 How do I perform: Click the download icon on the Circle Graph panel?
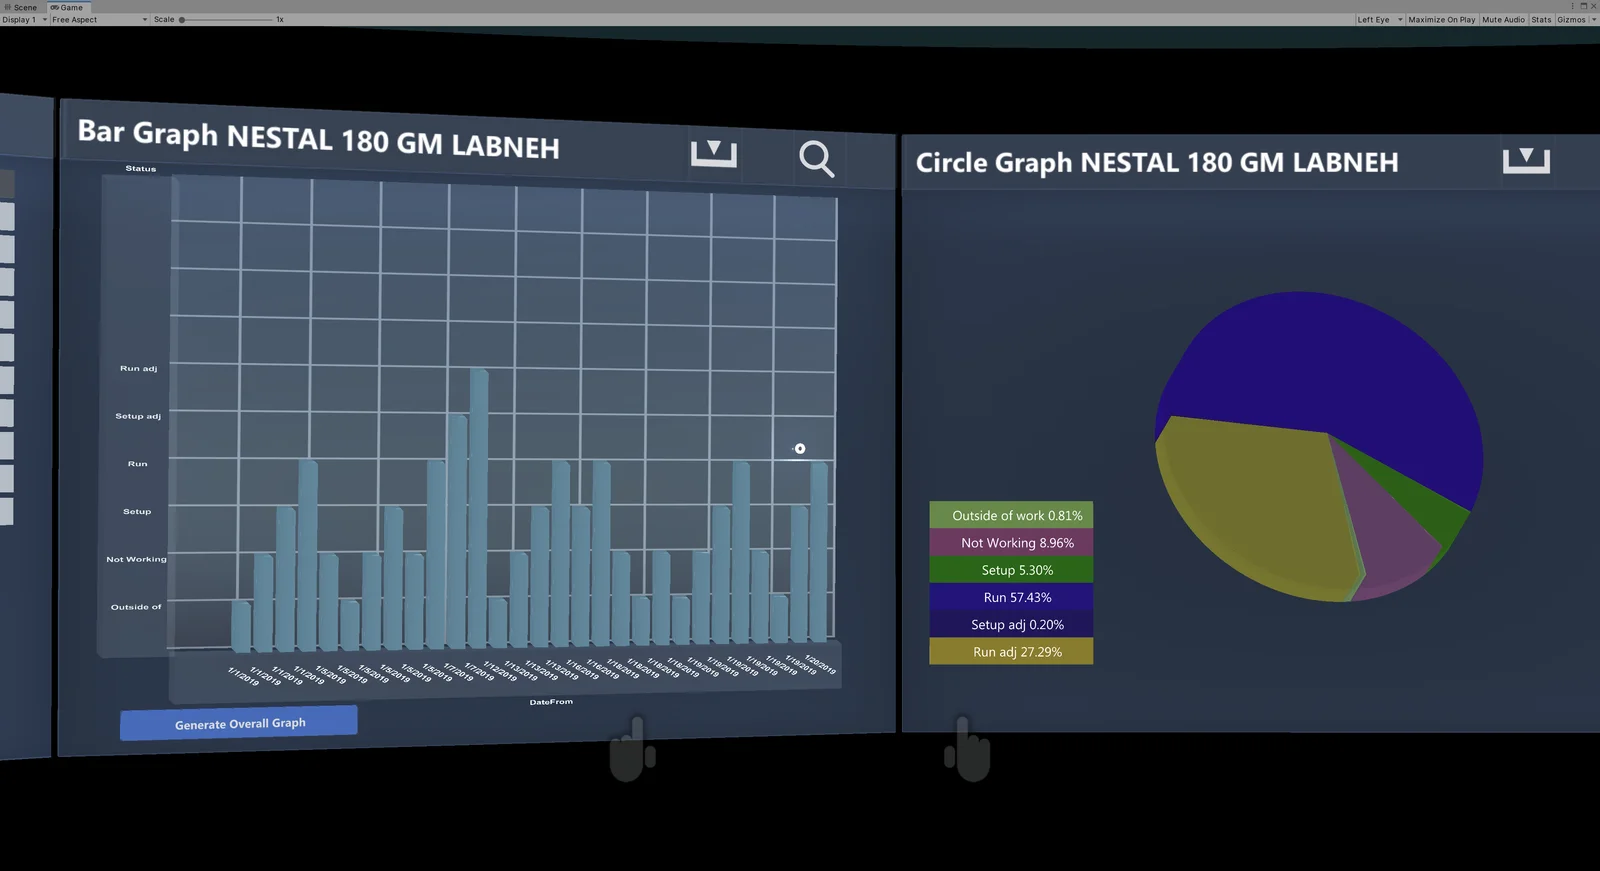click(x=1526, y=160)
